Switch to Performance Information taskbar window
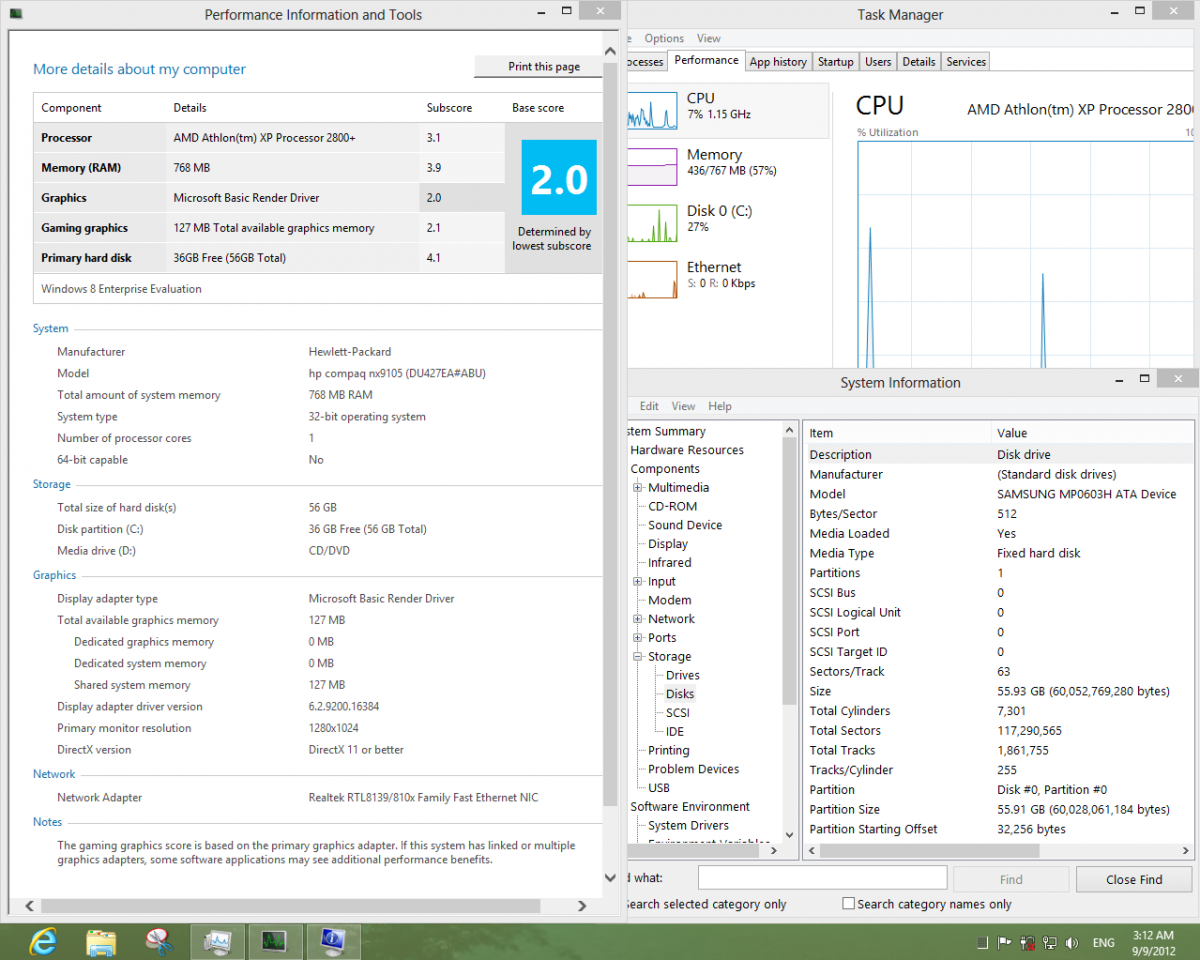 click(x=217, y=941)
